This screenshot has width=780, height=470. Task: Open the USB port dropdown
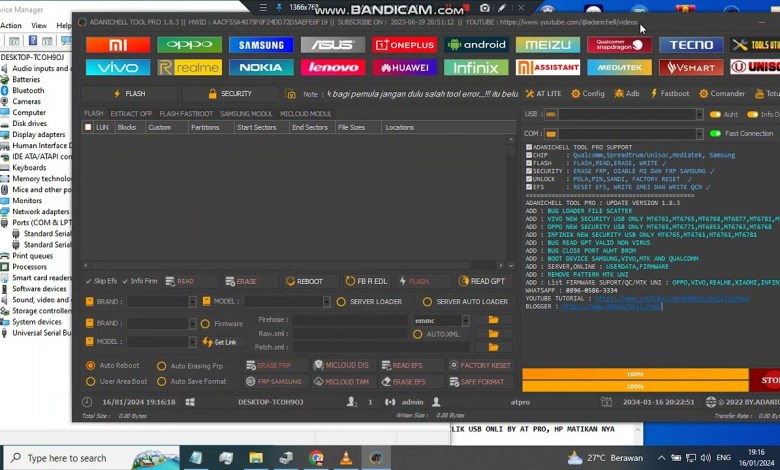[x=699, y=115]
